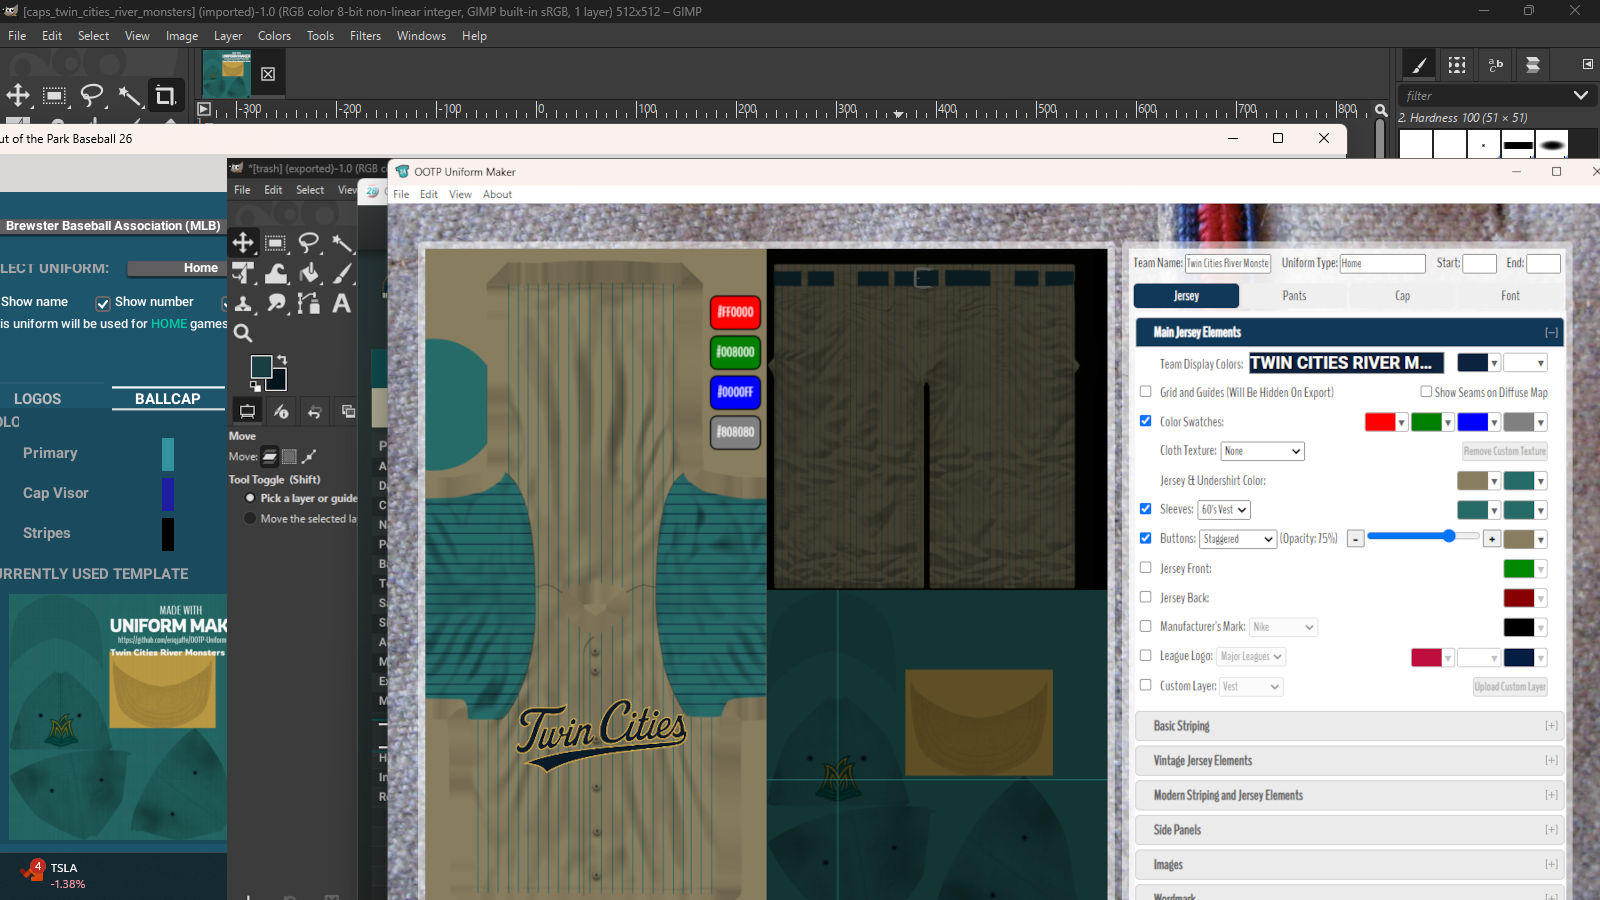
Task: Enable Grid and Guides checkbox
Action: 1146,392
